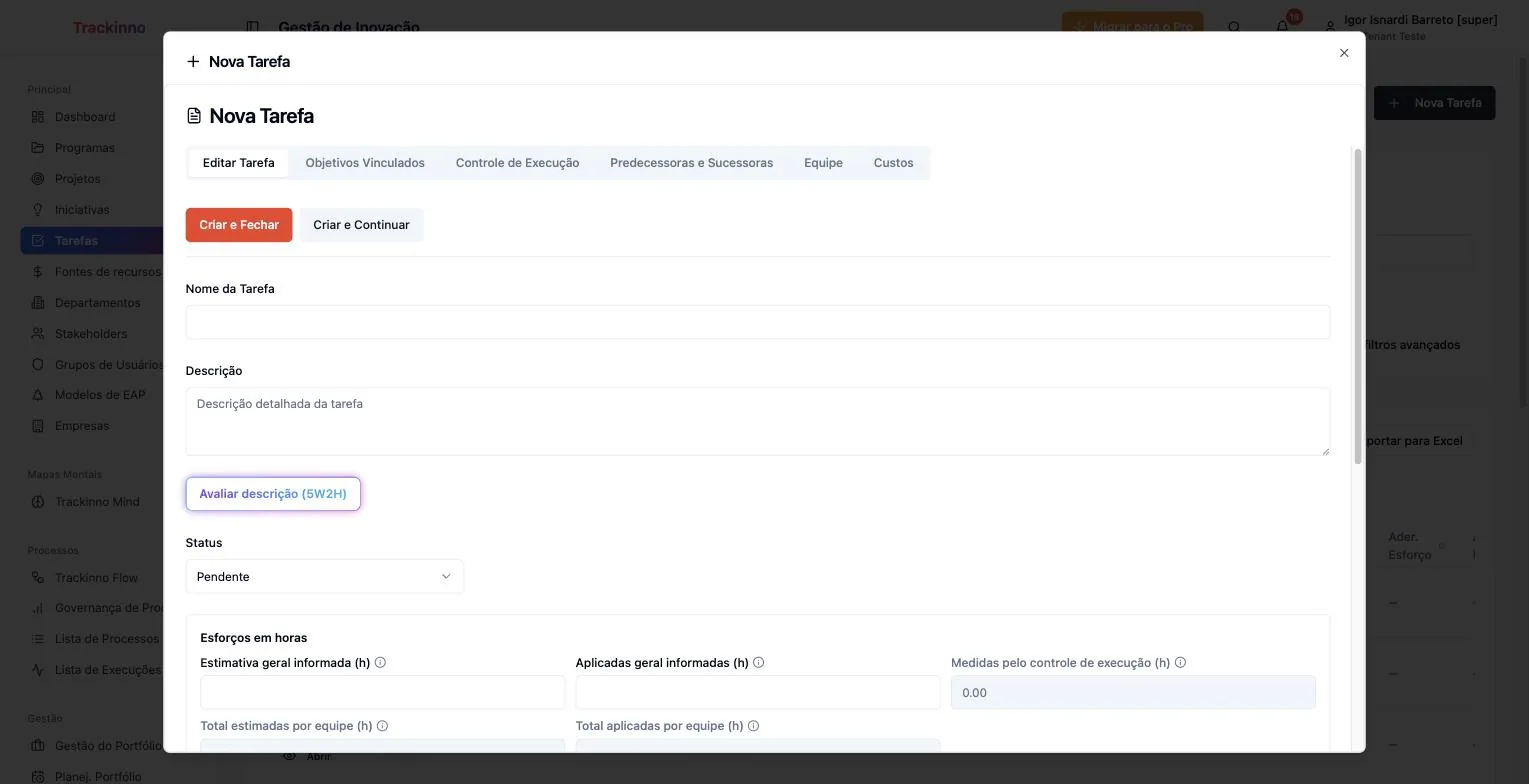Click info icon next to Total aplicadas por equipe
The width and height of the screenshot is (1529, 784).
(753, 726)
